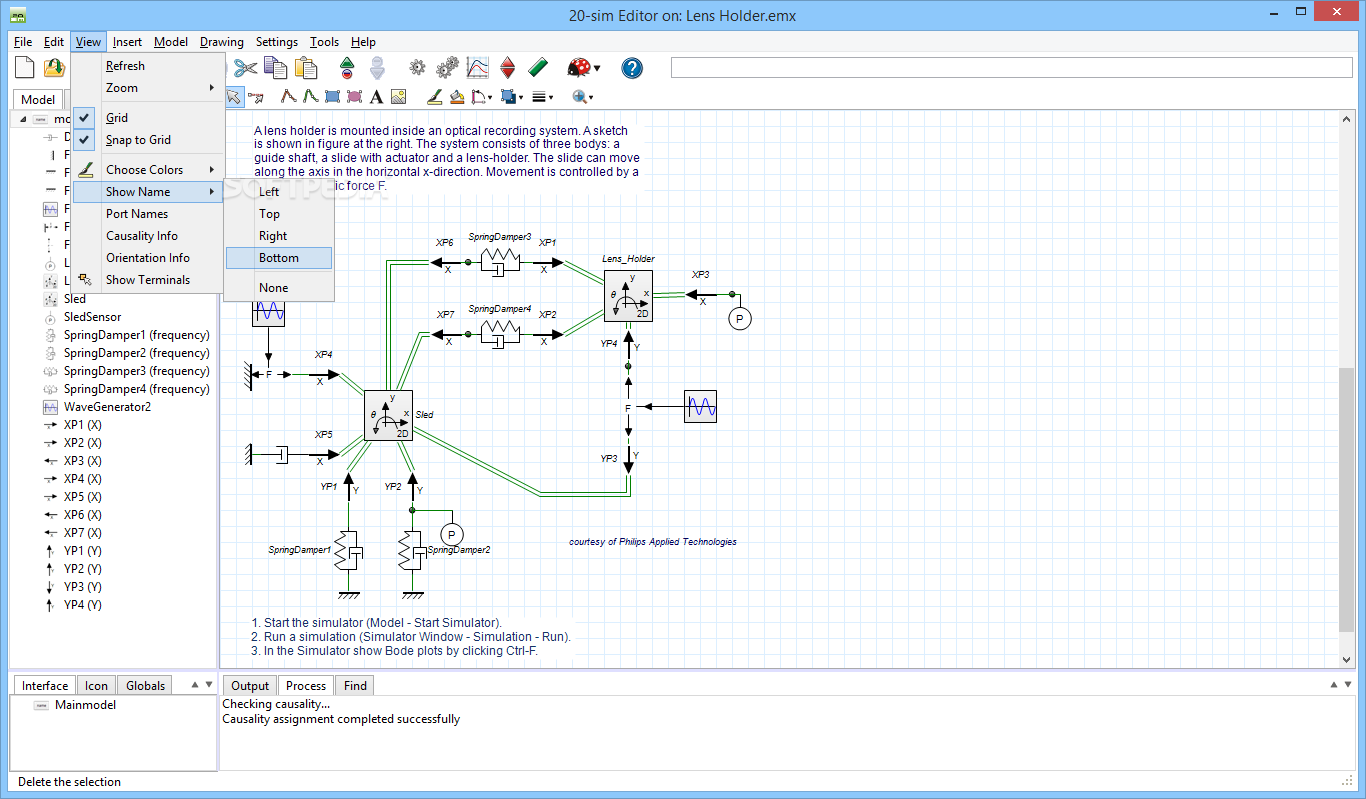1366x799 pixels.
Task: Select the arrow selection tool
Action: [x=233, y=97]
